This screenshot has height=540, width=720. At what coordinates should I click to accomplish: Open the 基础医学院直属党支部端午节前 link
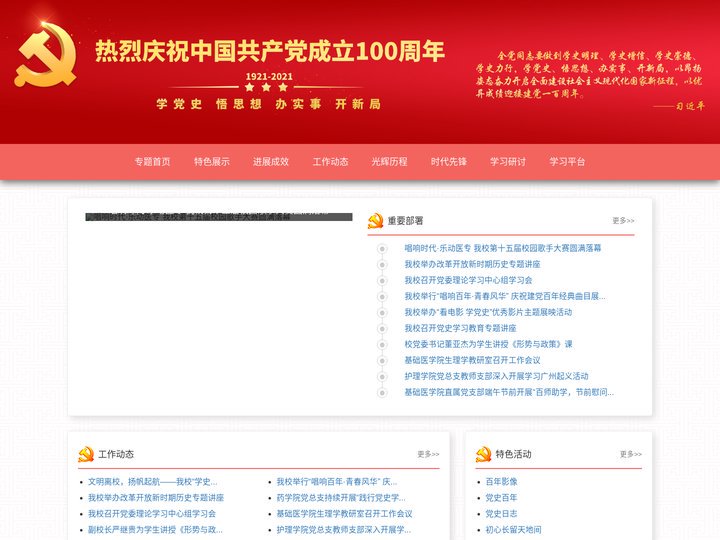click(x=509, y=392)
